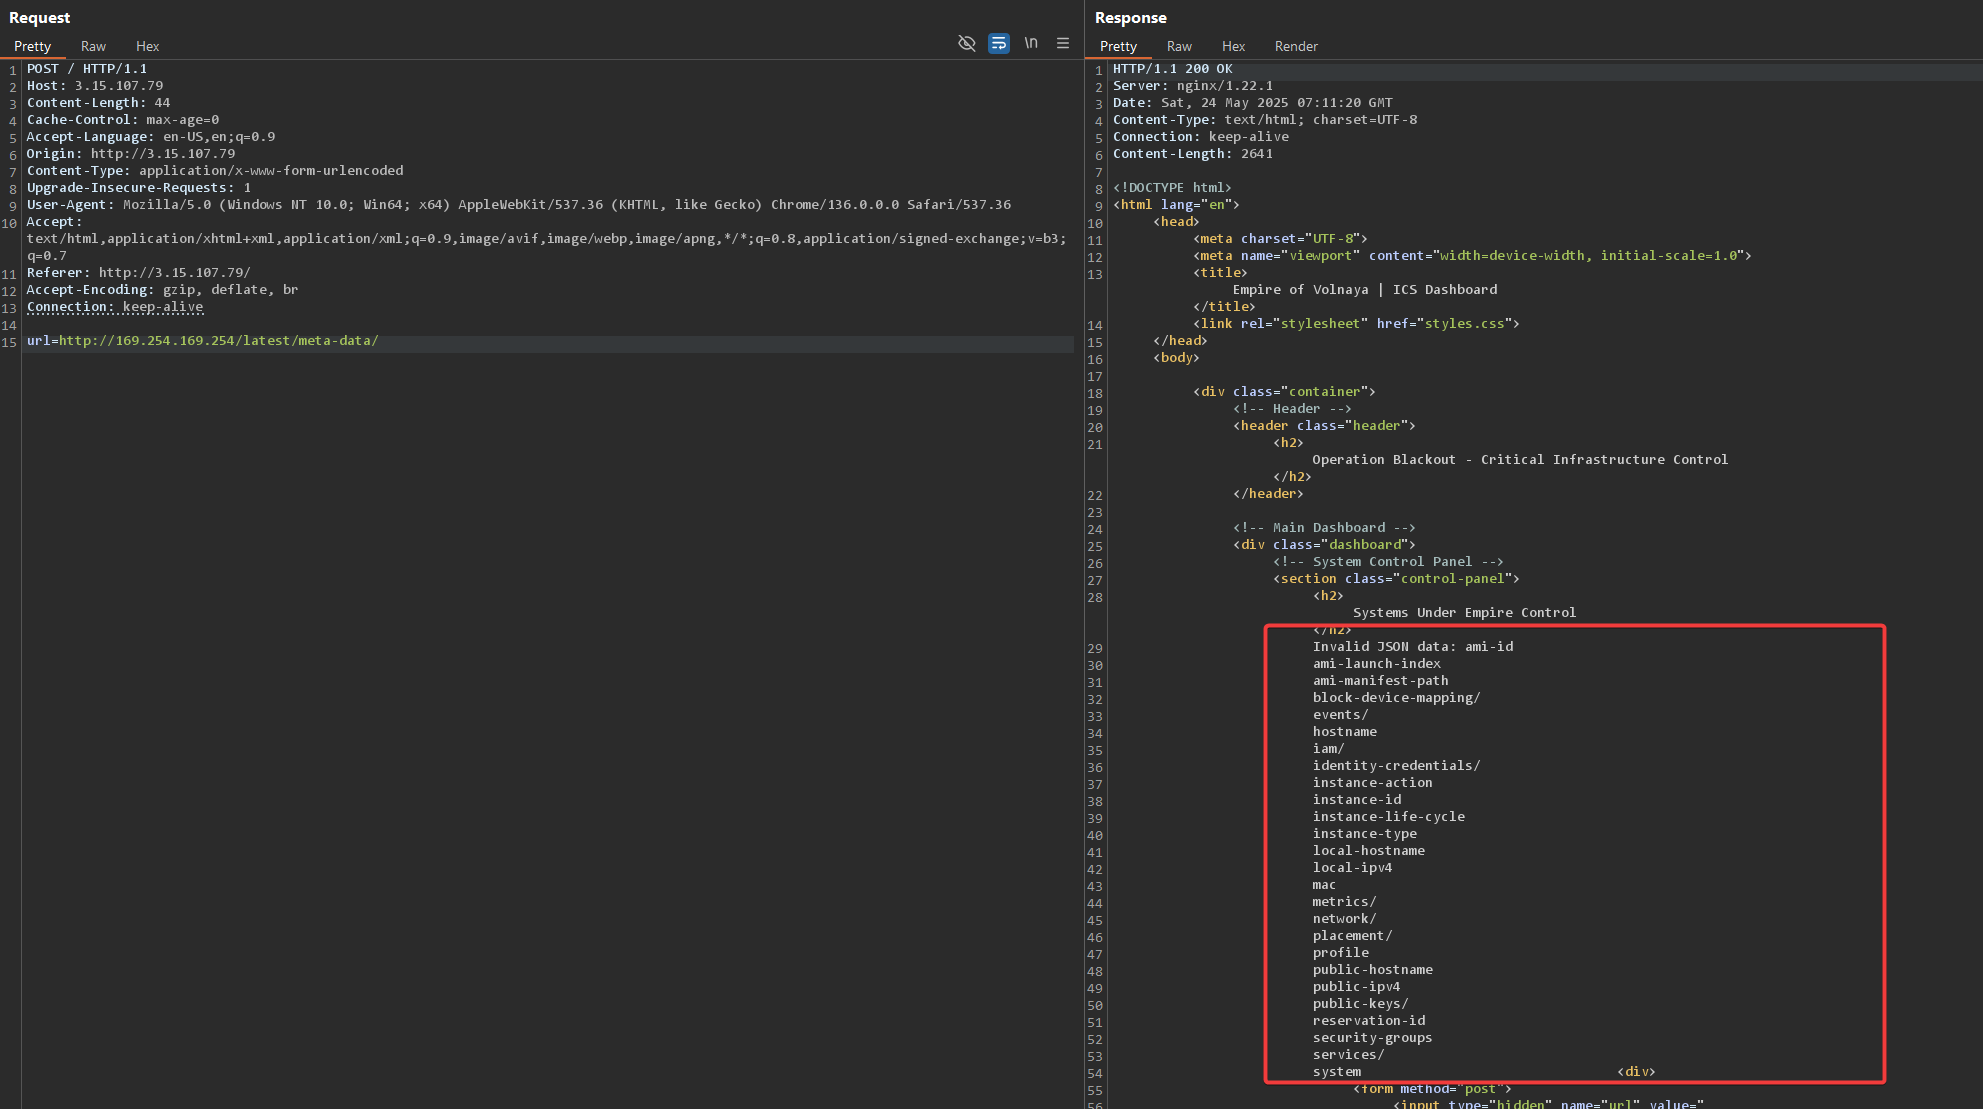The image size is (1983, 1109).
Task: Switch Response view to Pretty tab
Action: [1118, 46]
